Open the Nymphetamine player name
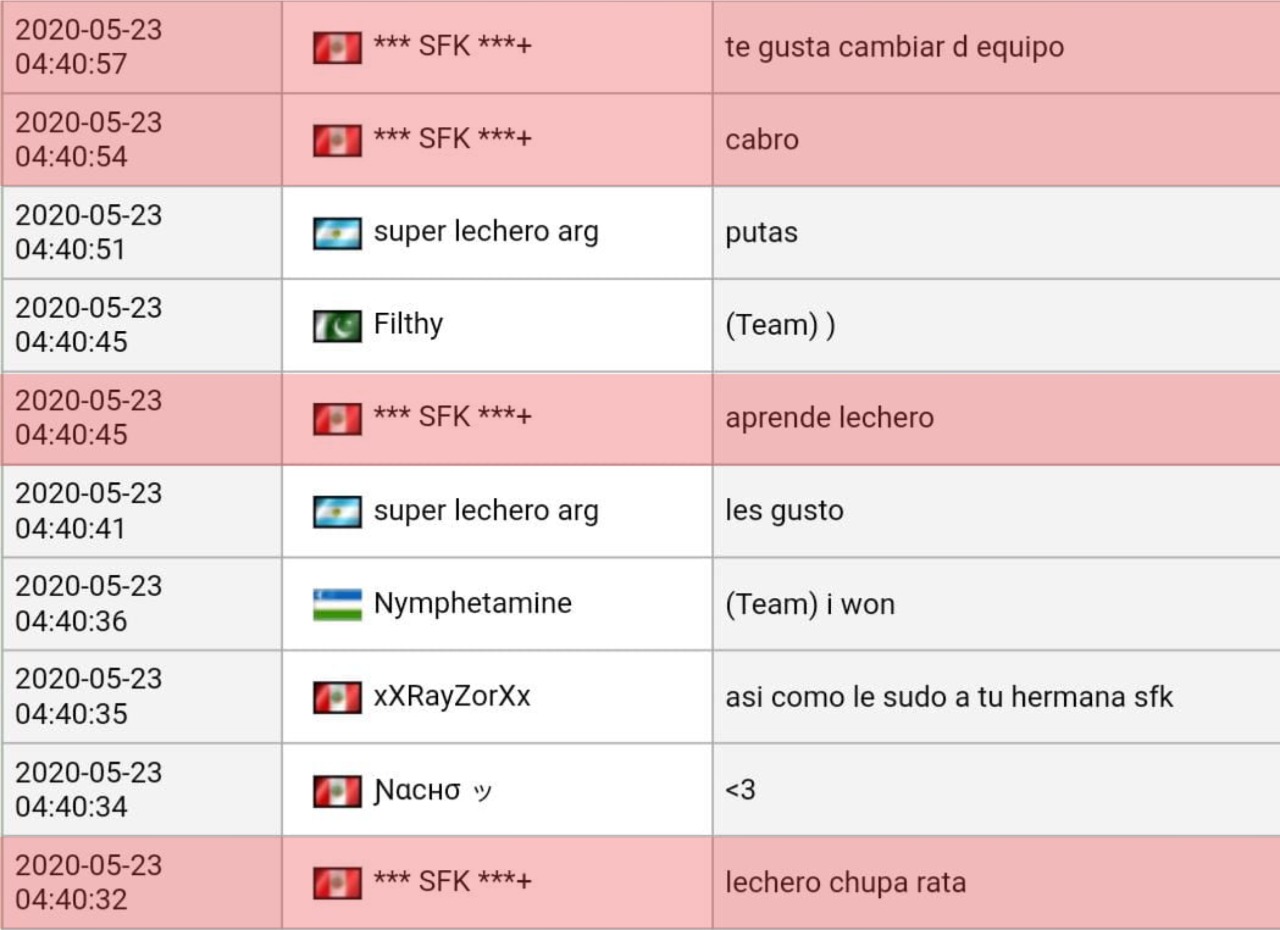1280x930 pixels. coord(472,603)
